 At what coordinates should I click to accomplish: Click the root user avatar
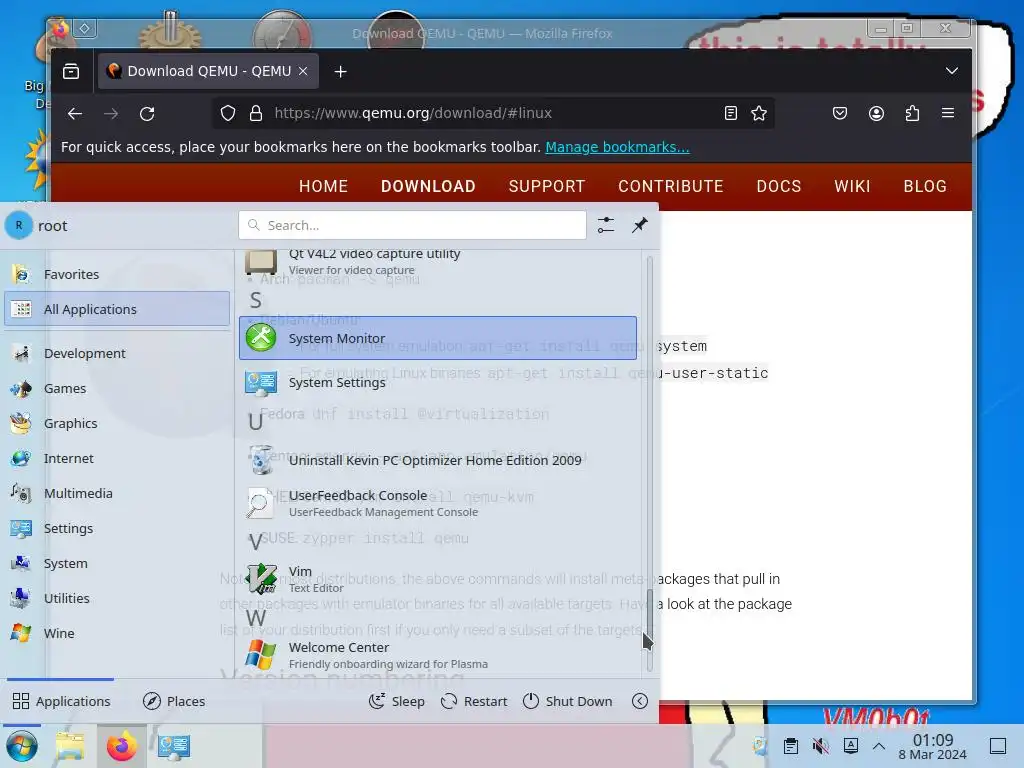click(19, 225)
